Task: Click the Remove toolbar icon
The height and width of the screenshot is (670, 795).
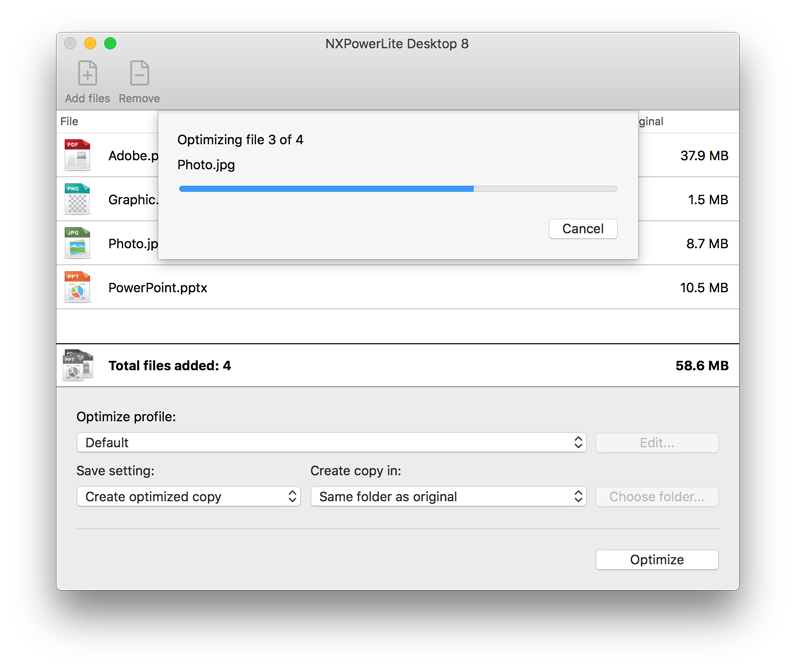Action: 139,75
